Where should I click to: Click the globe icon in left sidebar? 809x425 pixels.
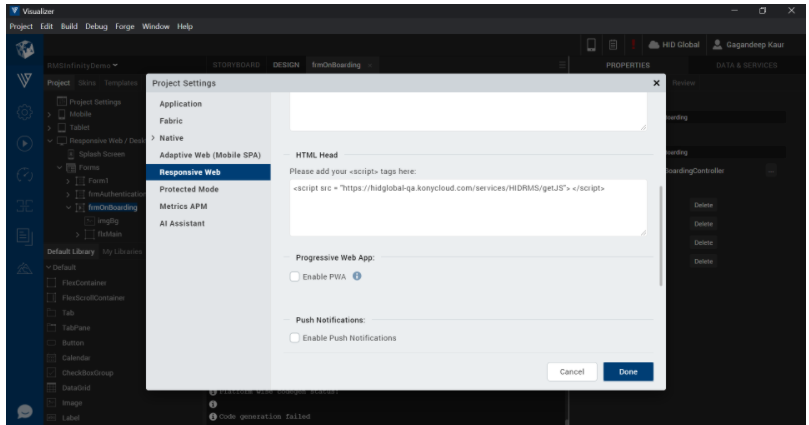tap(25, 50)
